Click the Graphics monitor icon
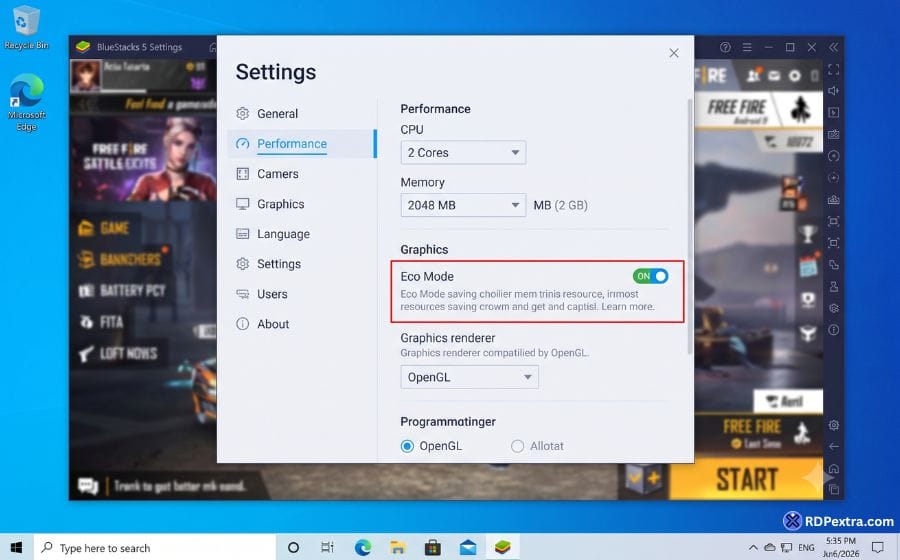The image size is (900, 560). point(243,204)
